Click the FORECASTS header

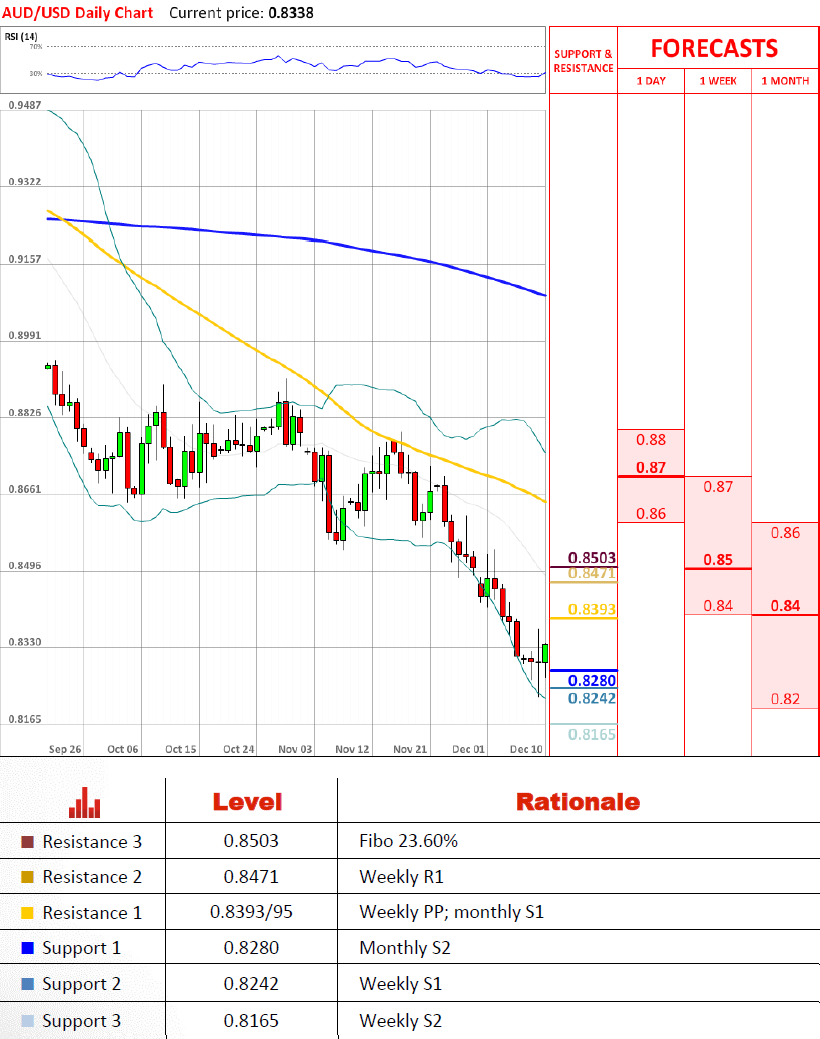click(714, 48)
